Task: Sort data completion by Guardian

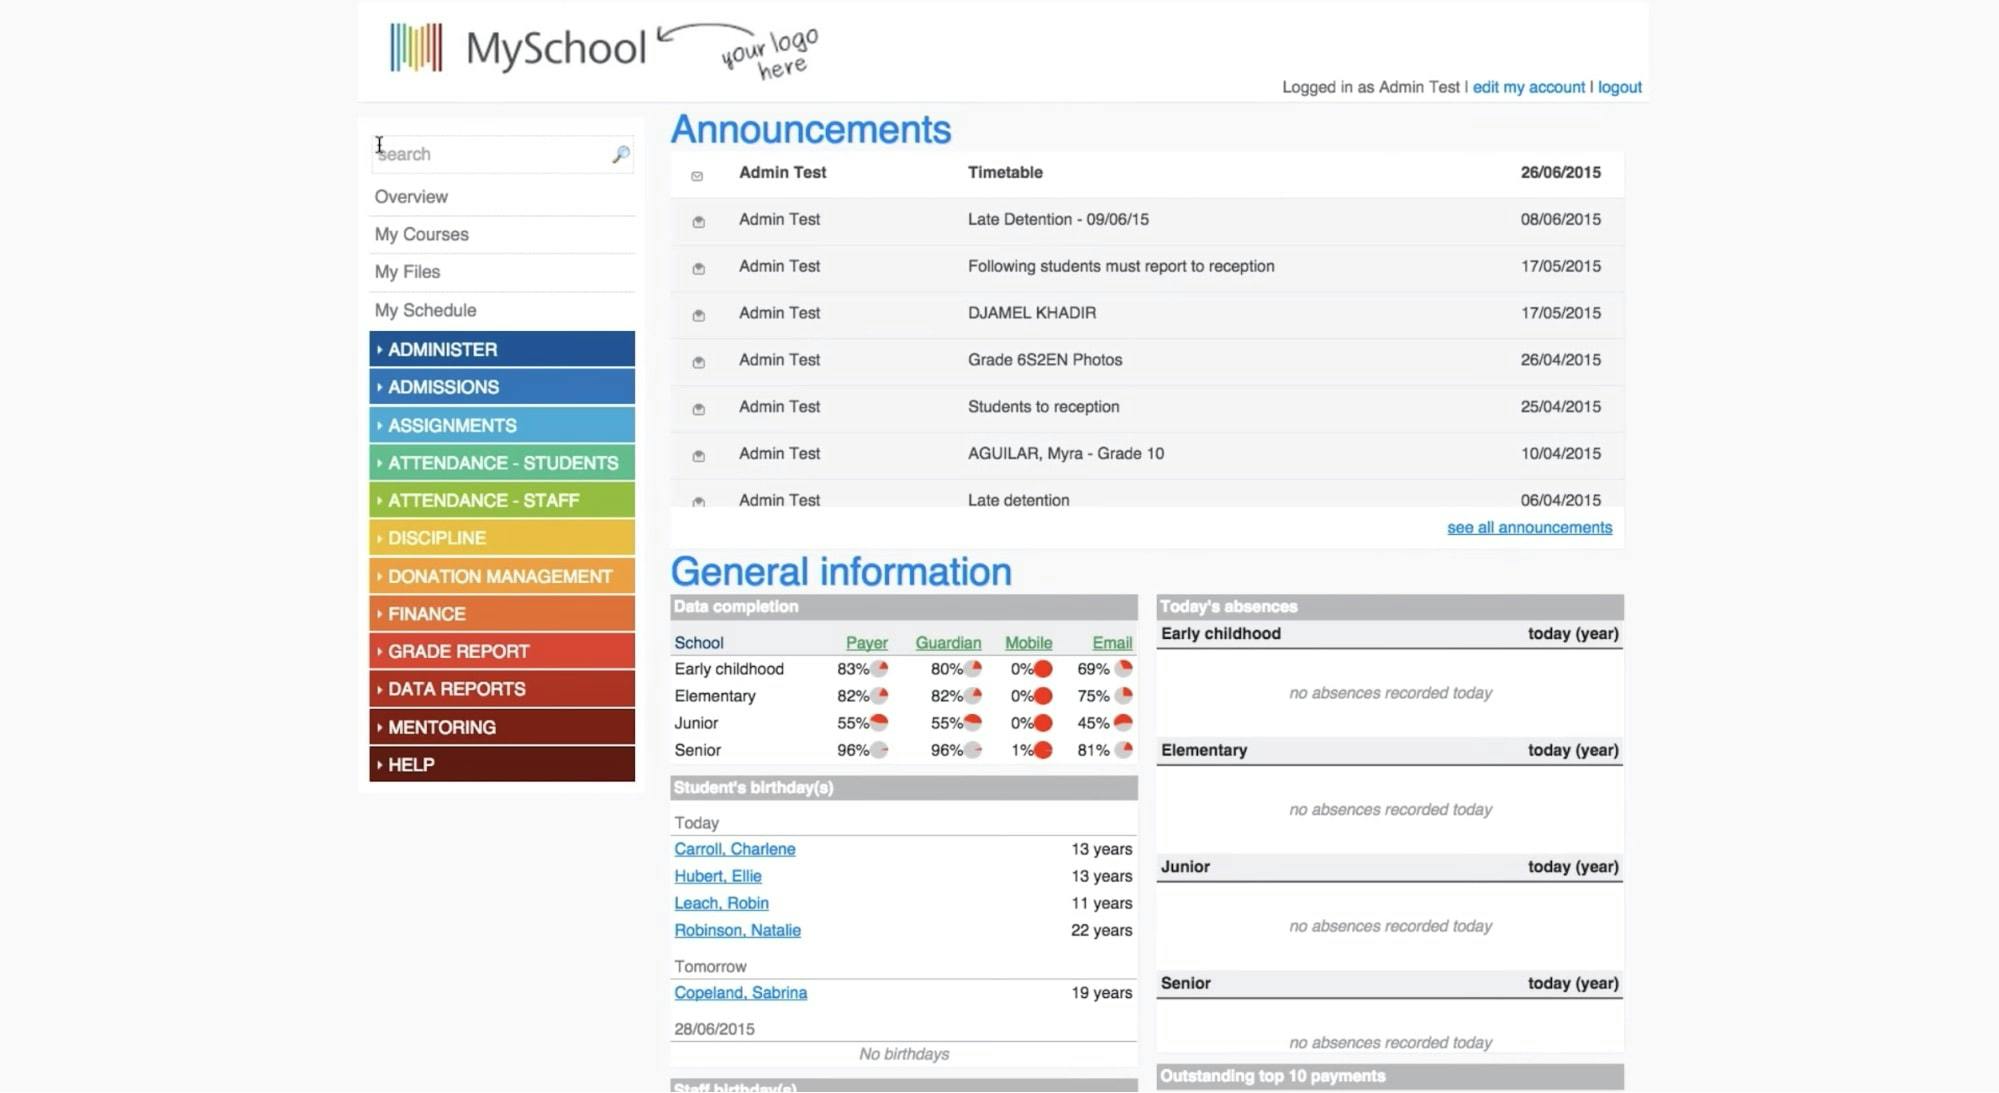Action: coord(948,643)
